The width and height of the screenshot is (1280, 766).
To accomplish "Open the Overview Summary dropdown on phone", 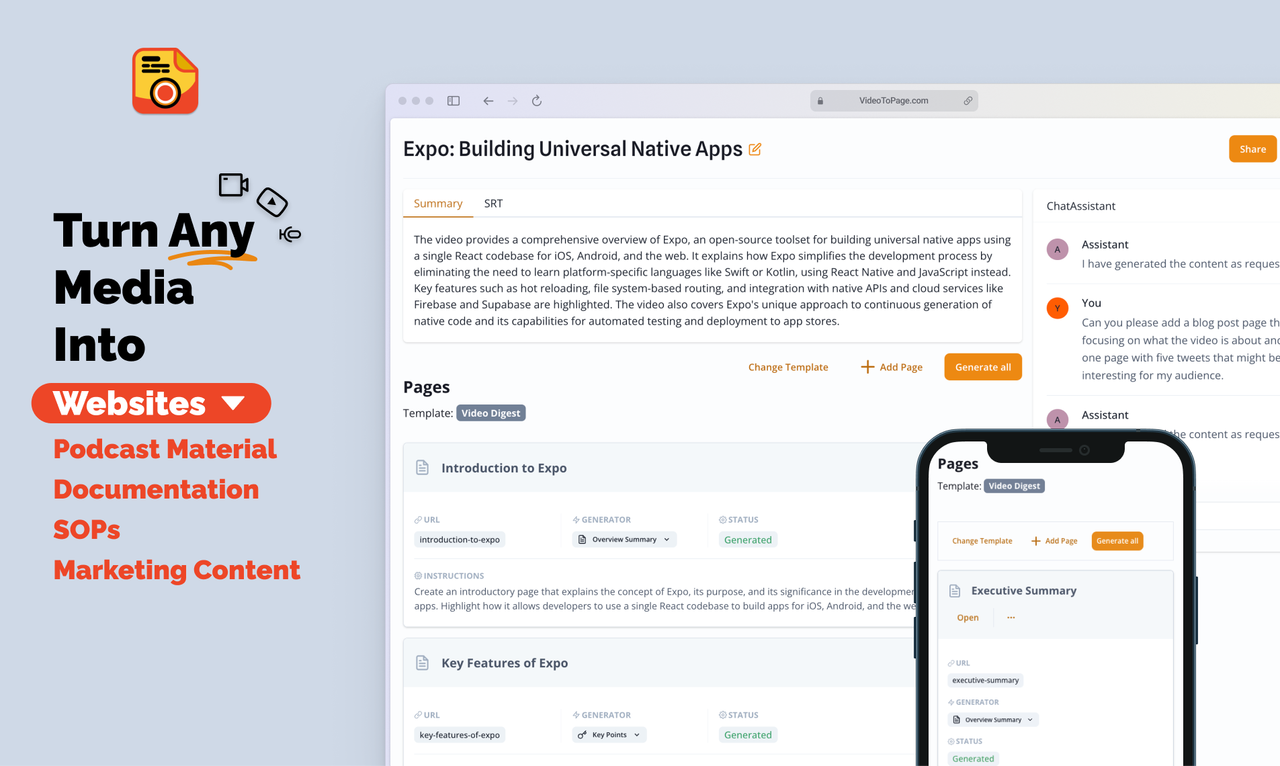I will [993, 720].
